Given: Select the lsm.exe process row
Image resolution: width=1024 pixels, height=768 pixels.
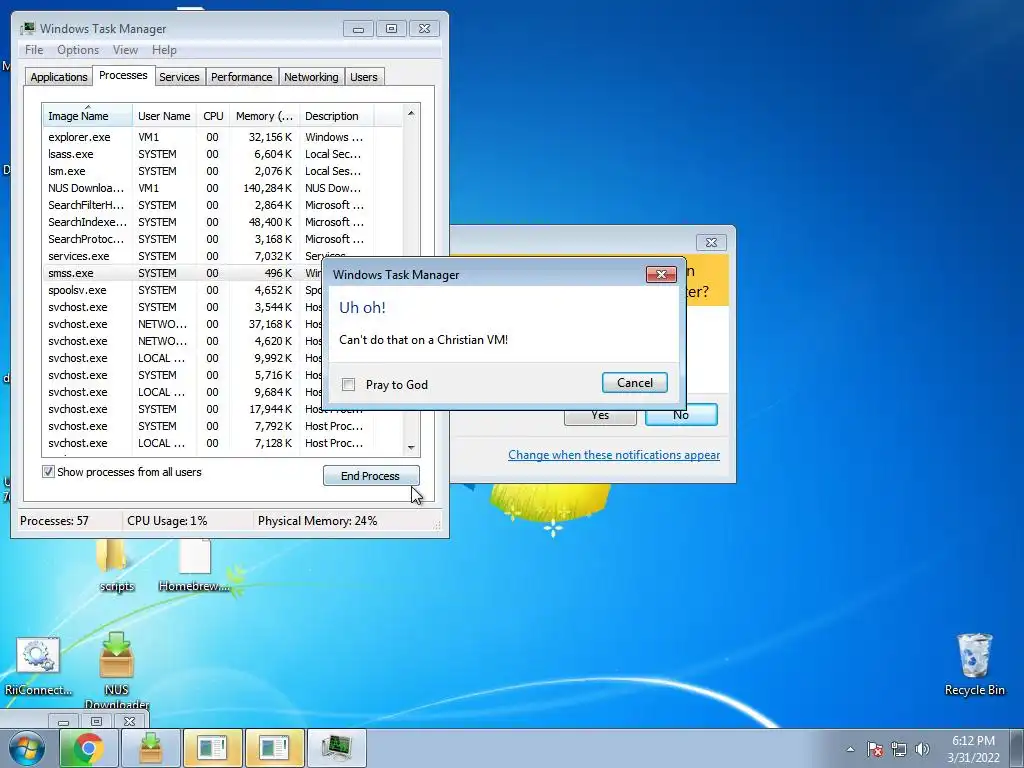Looking at the screenshot, I should 222,171.
